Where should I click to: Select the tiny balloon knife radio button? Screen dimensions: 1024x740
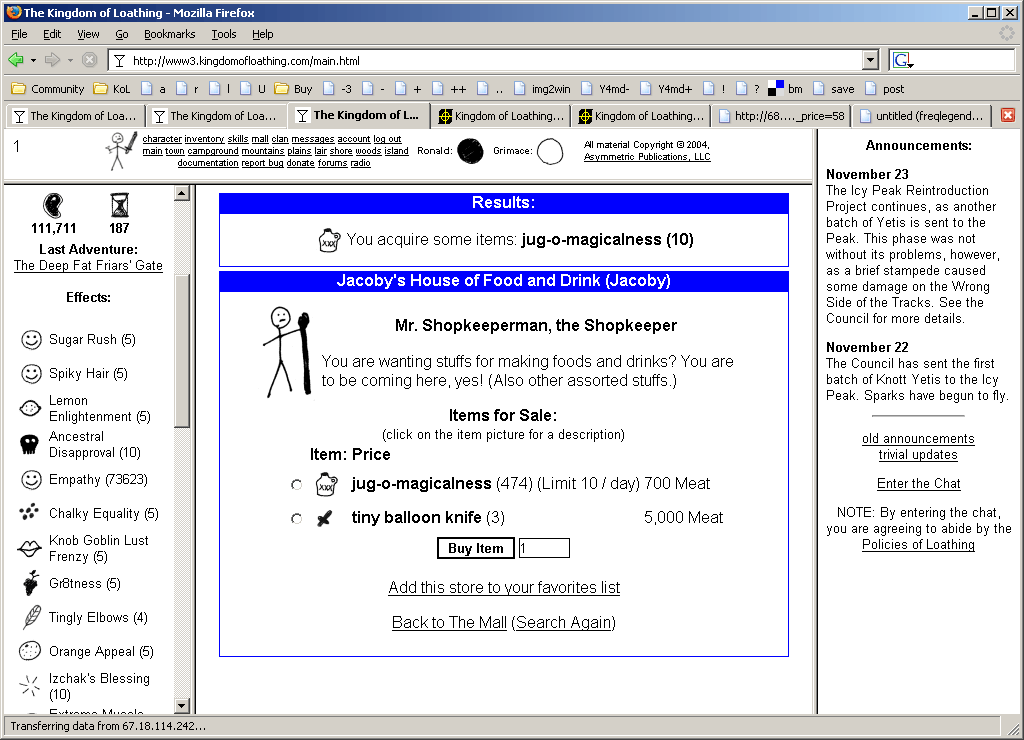[x=296, y=519]
